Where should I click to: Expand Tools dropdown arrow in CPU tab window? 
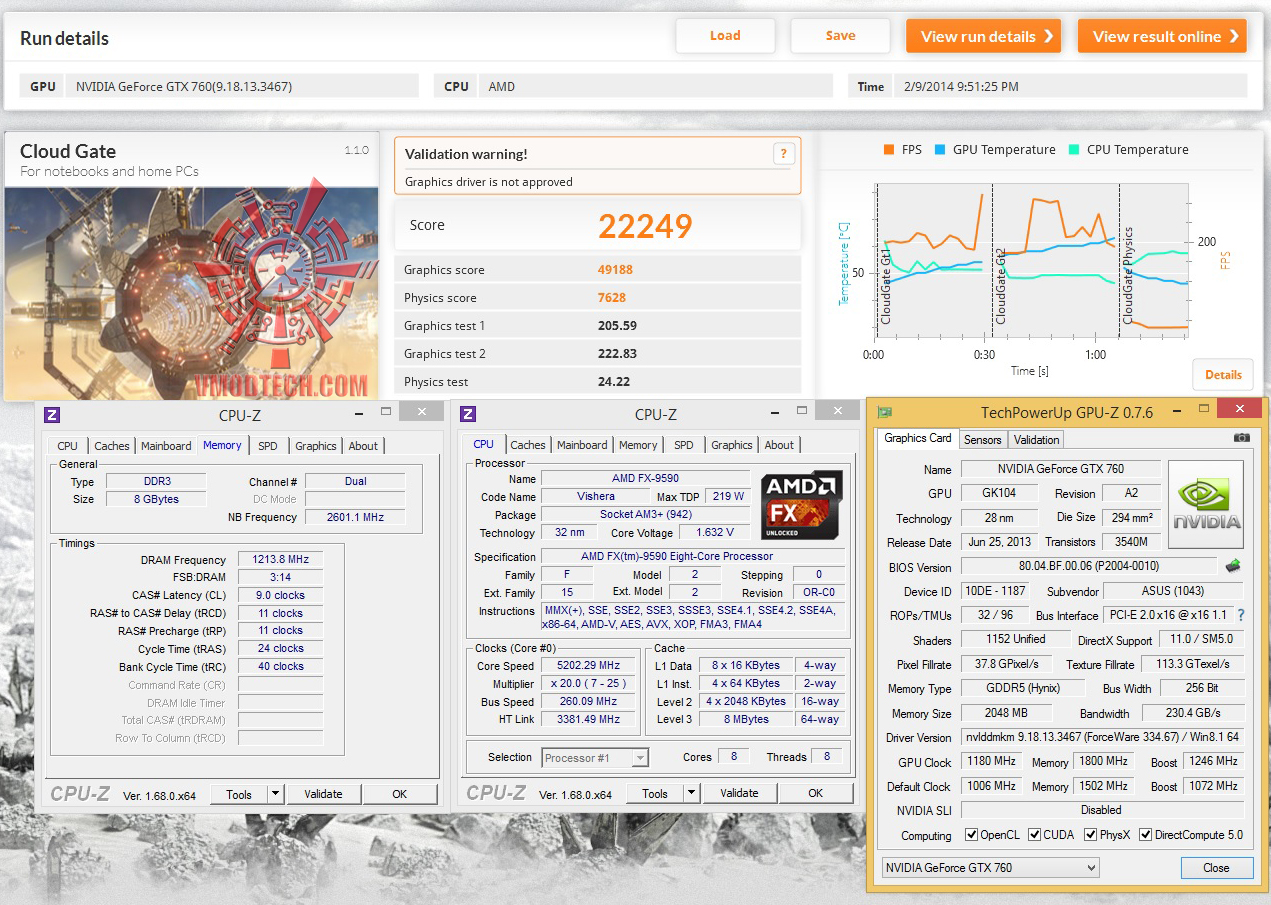click(x=691, y=793)
